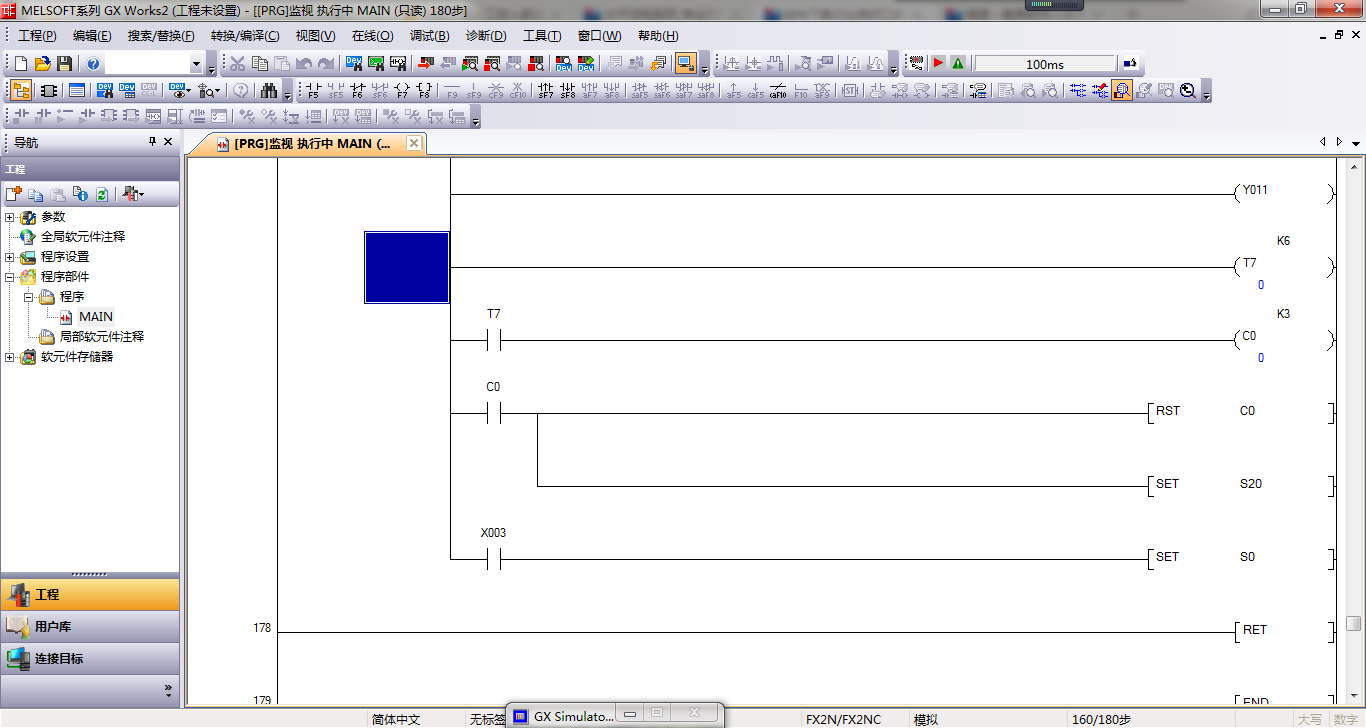Select the MAIN program monitoring tab
This screenshot has width=1366, height=728.
click(x=310, y=144)
